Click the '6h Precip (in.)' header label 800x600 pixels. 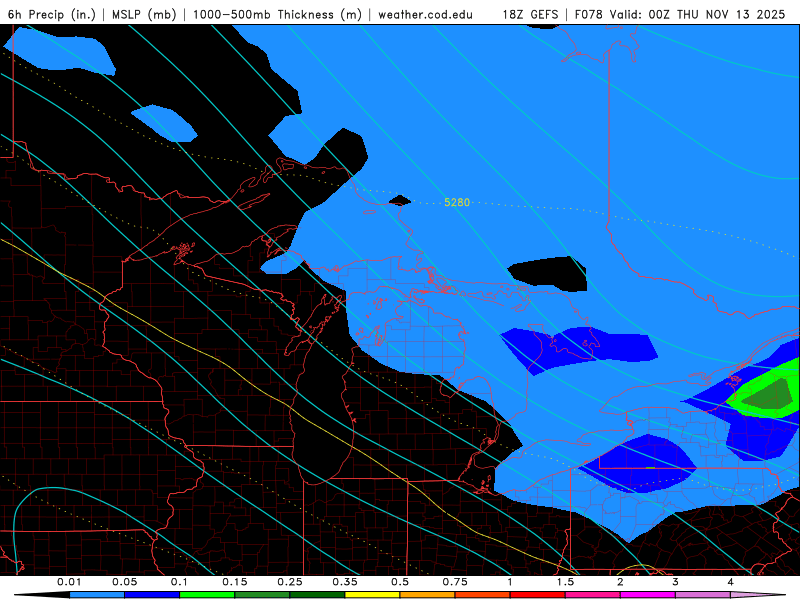pos(52,14)
